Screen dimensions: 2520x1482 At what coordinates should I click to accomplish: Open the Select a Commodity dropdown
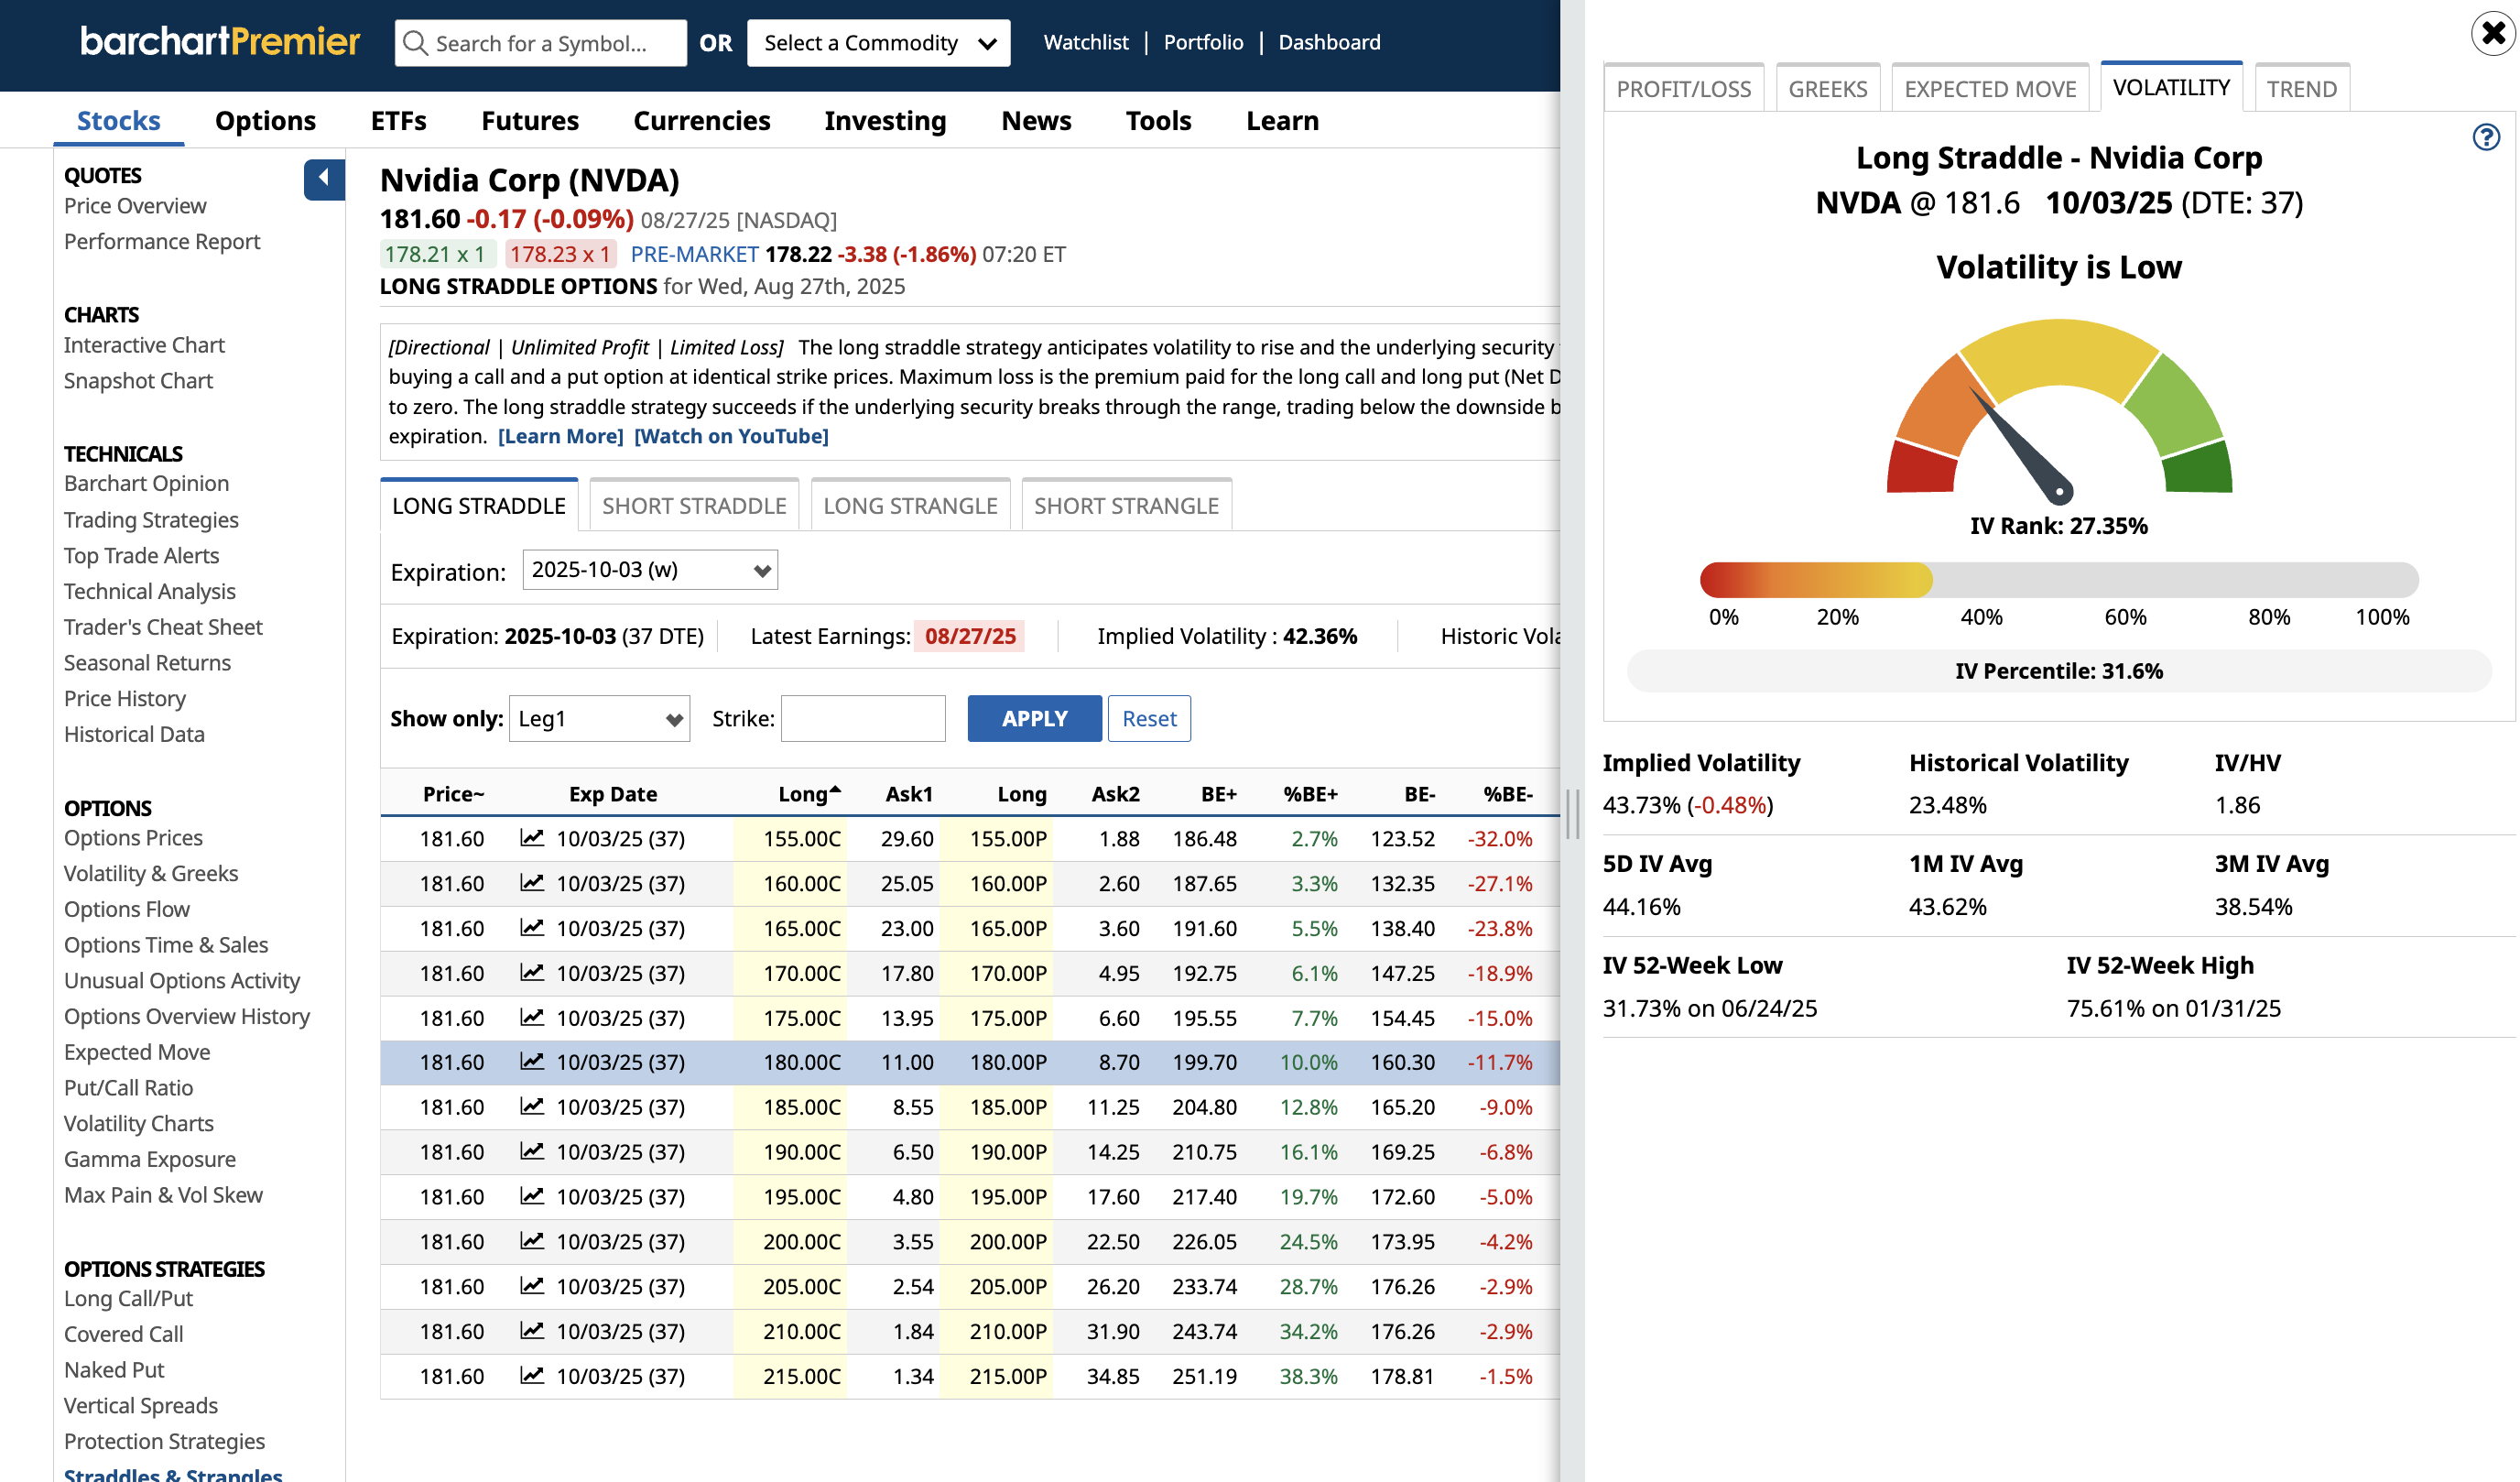point(878,43)
